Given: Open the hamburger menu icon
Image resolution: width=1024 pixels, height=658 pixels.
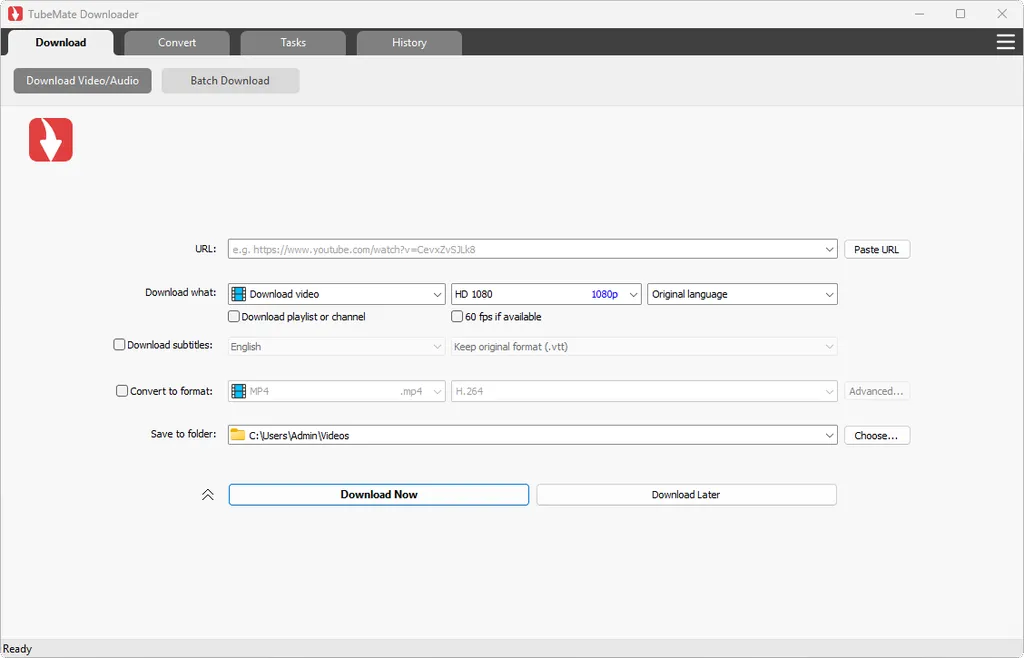Looking at the screenshot, I should tap(1005, 42).
